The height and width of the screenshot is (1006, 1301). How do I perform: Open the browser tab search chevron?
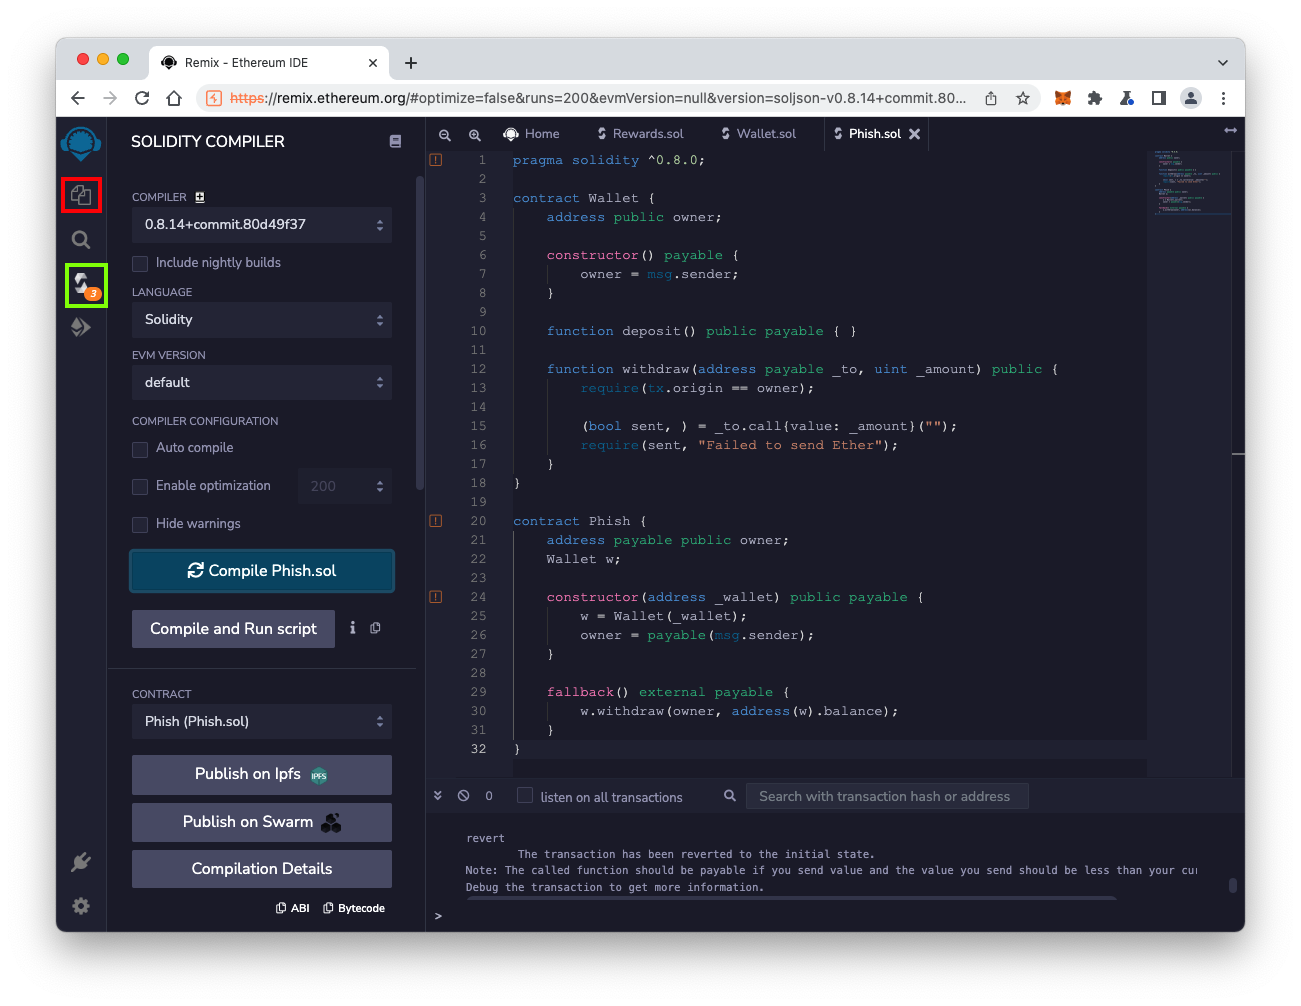tap(1223, 62)
